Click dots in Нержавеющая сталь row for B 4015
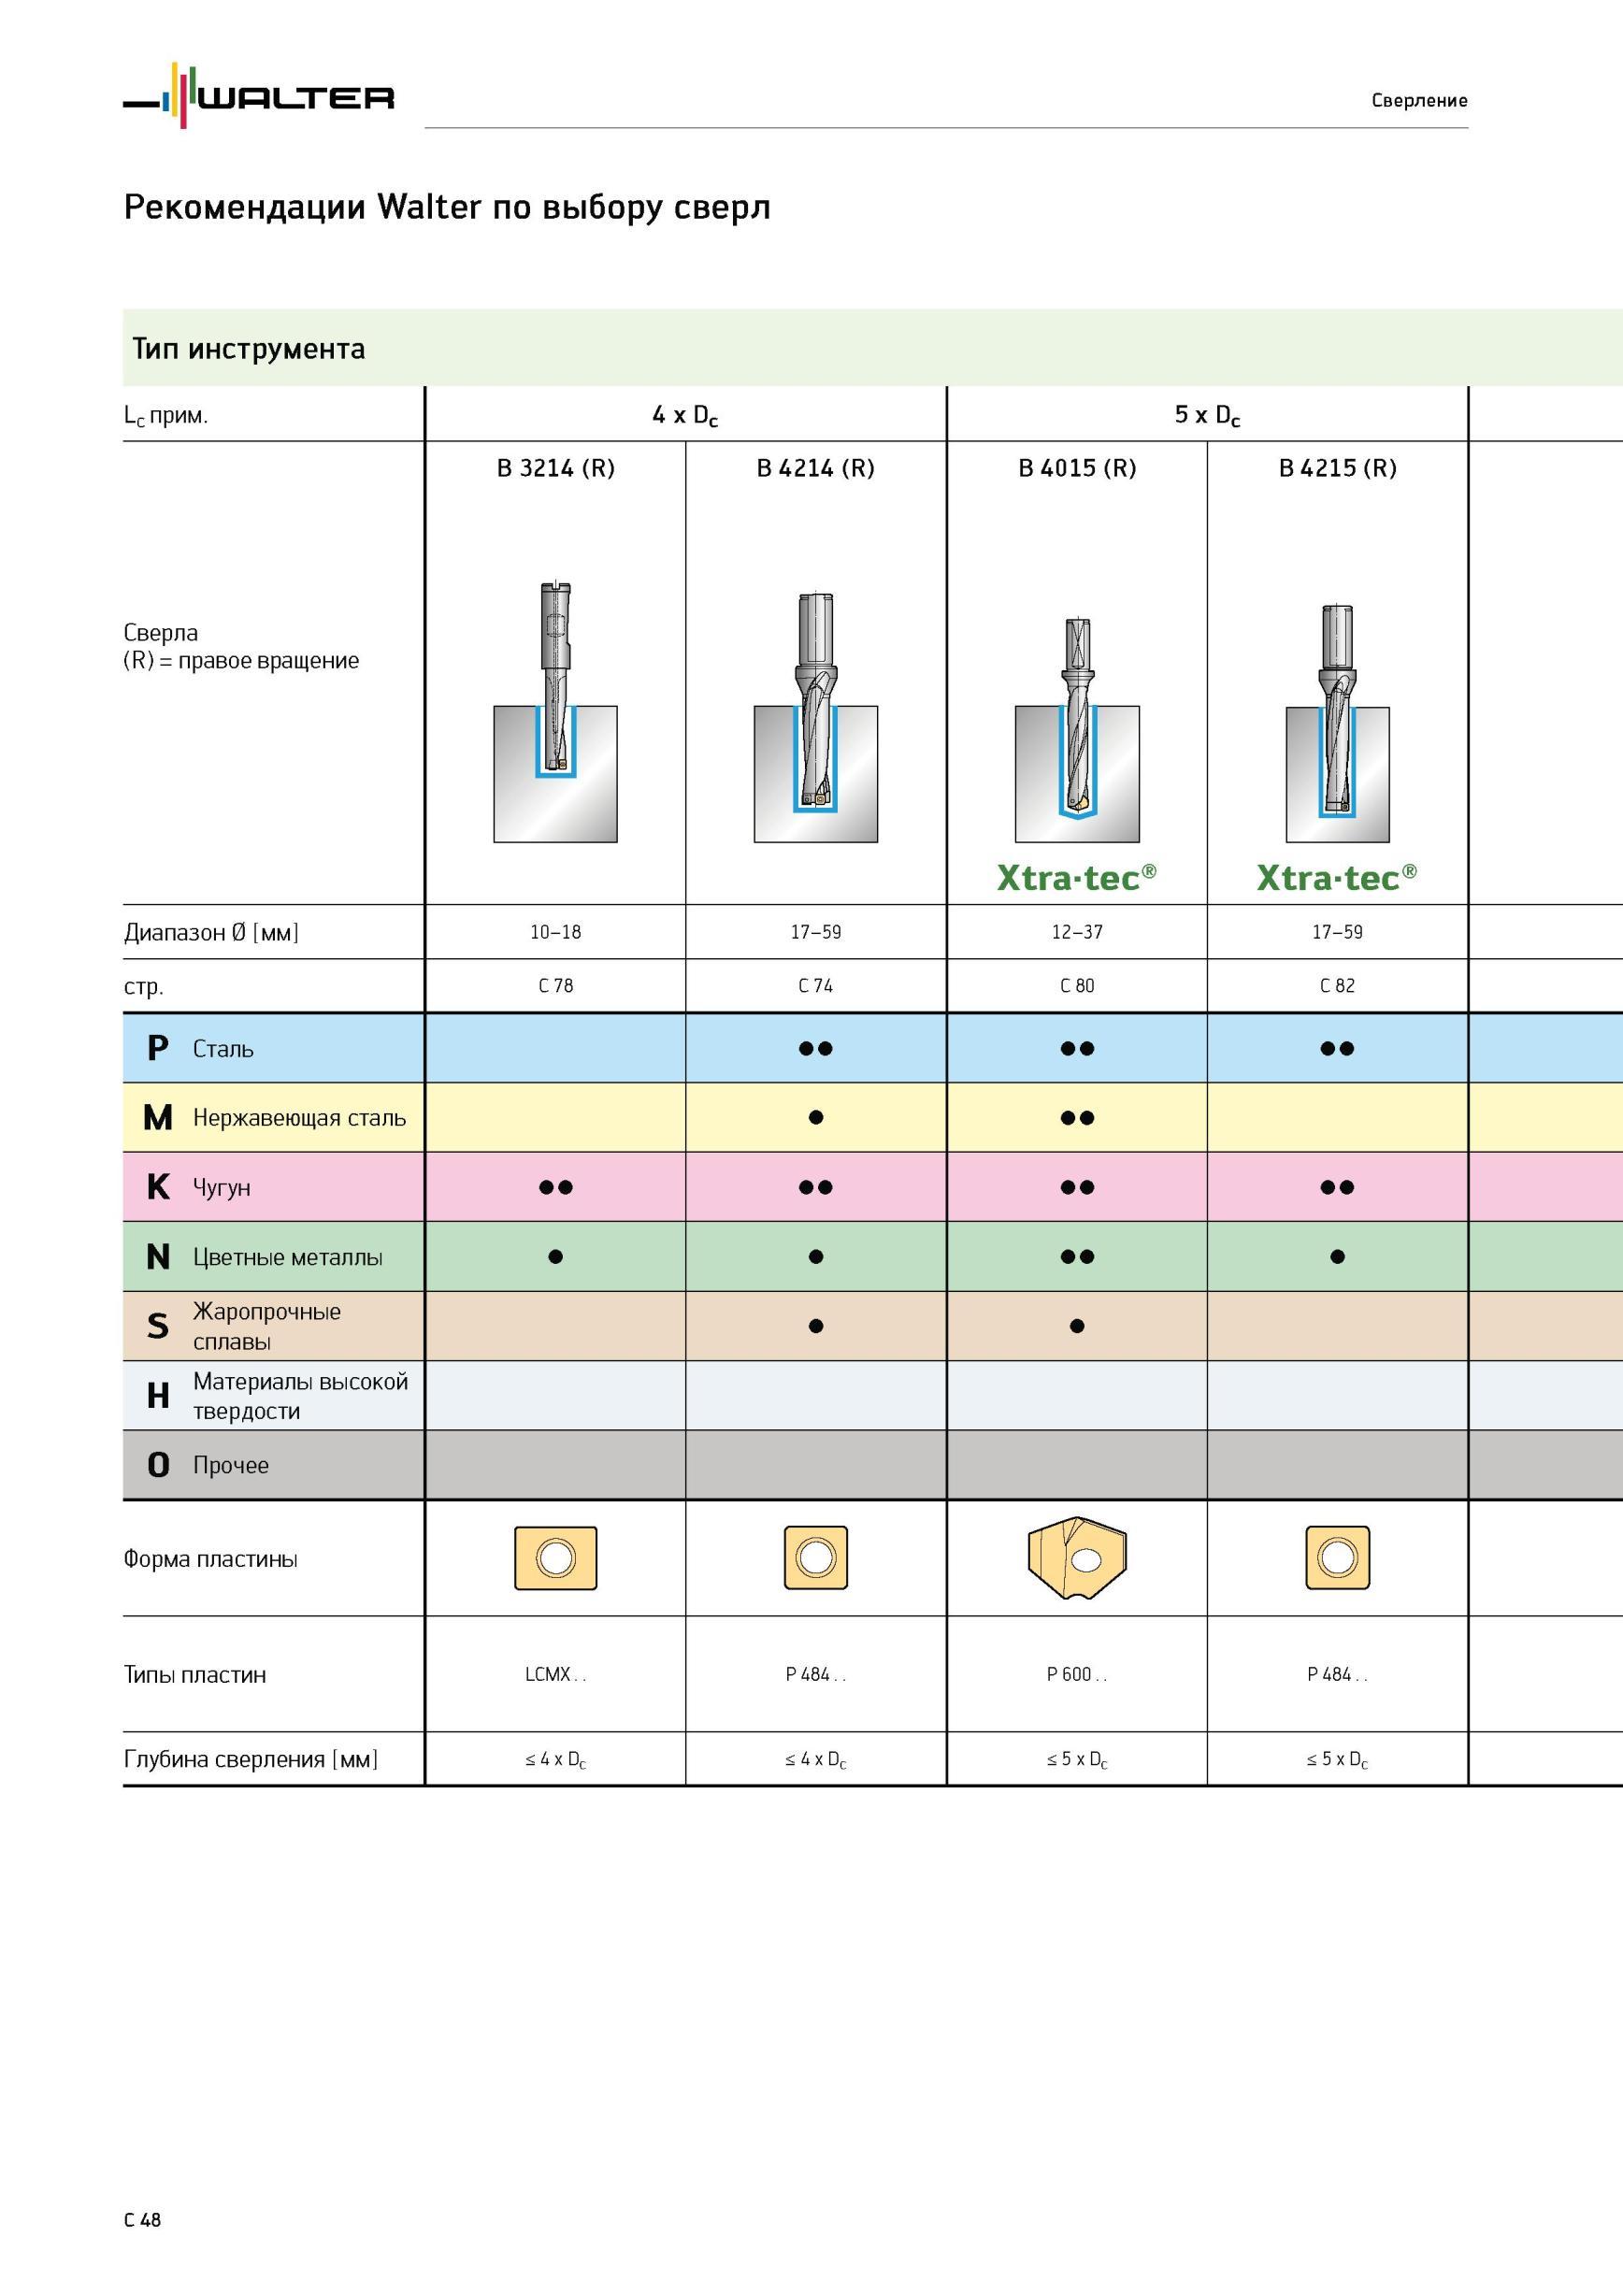 [1077, 1118]
